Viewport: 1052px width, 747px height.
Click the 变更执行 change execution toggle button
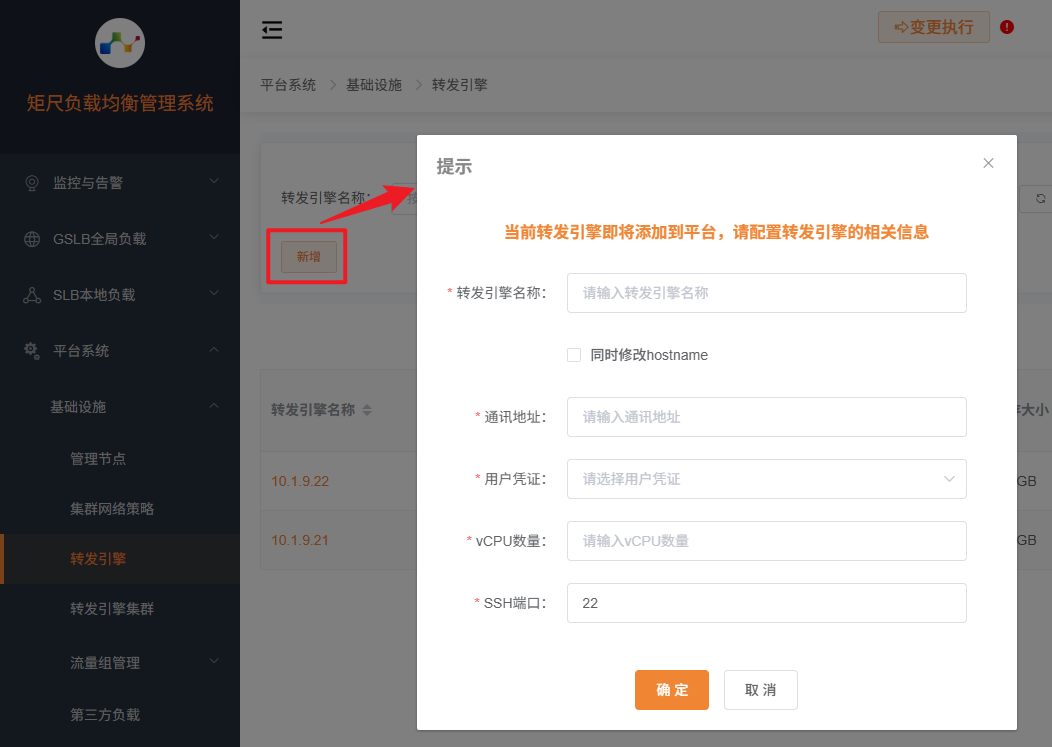pyautogui.click(x=933, y=28)
